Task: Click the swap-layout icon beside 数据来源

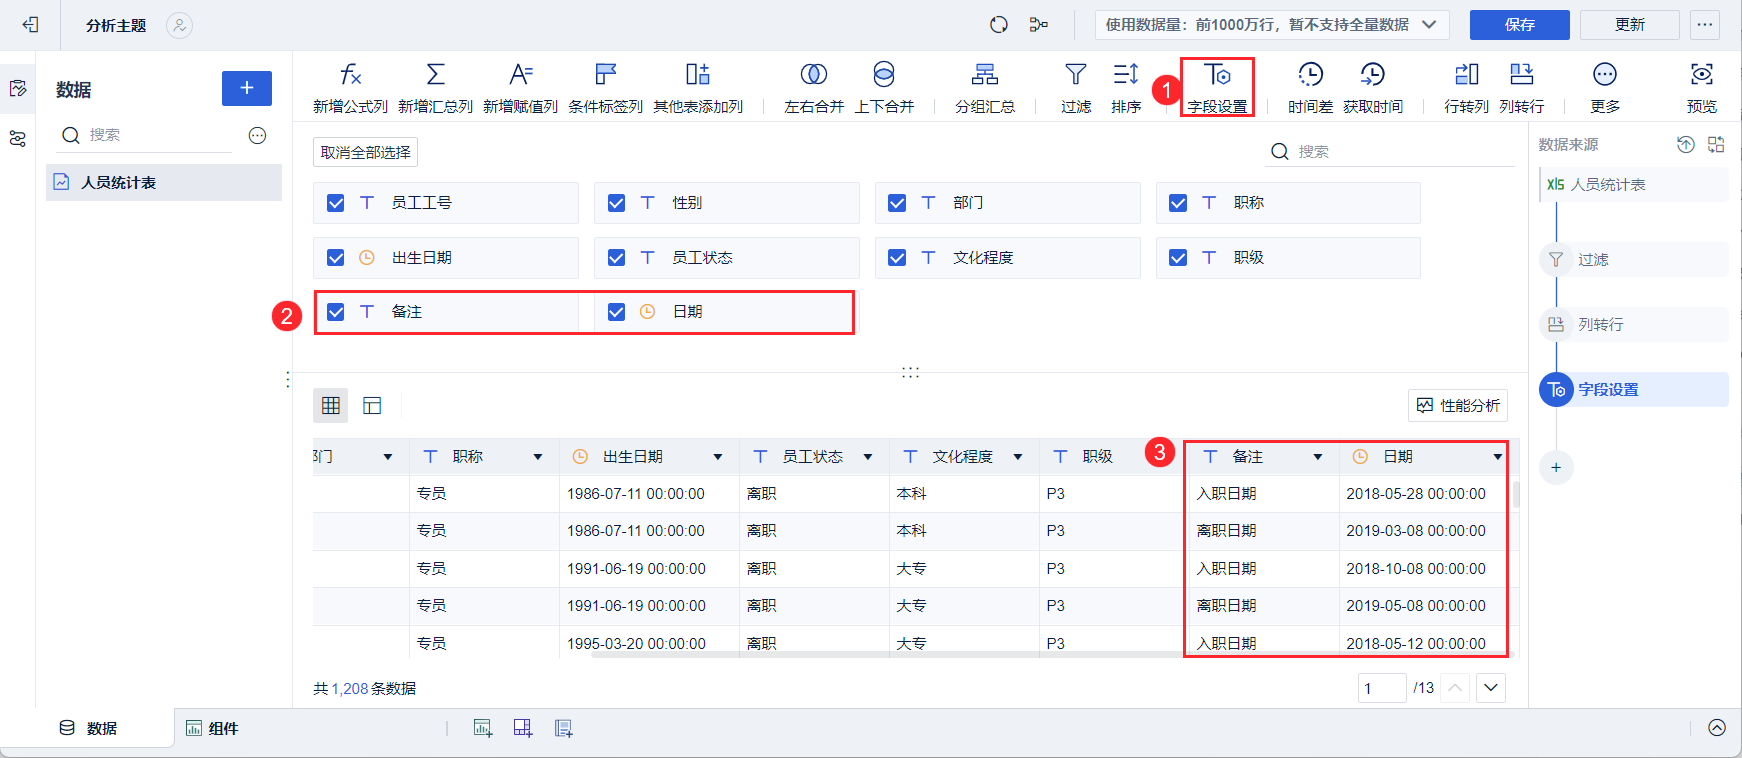Action: coord(1716,144)
